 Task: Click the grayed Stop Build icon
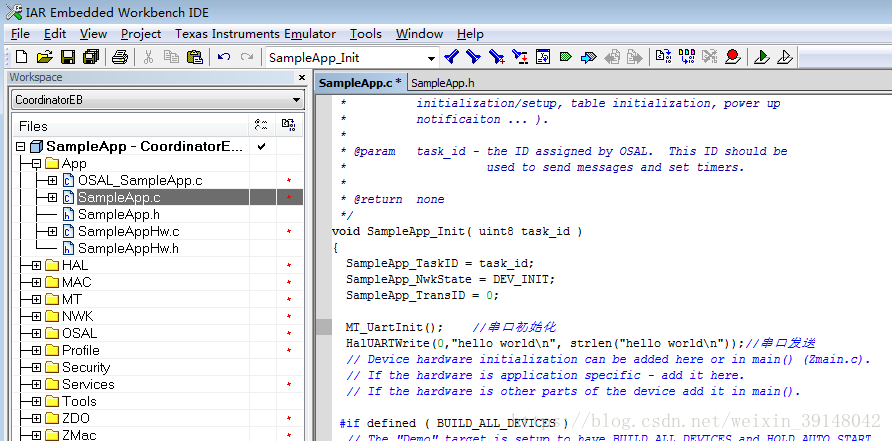point(709,56)
